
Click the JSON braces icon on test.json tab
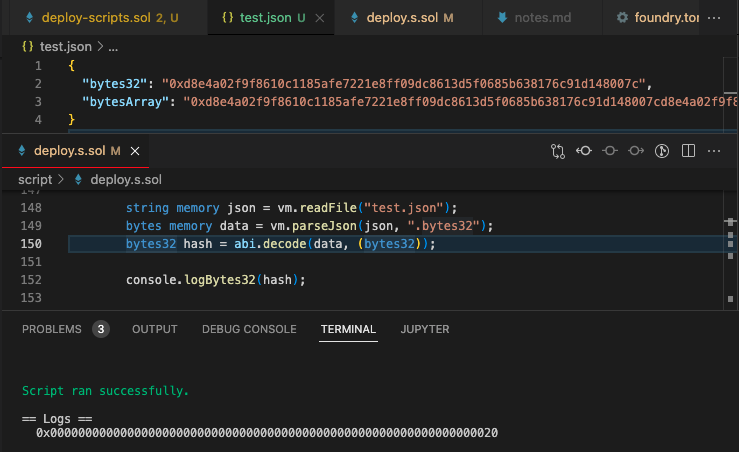[228, 17]
